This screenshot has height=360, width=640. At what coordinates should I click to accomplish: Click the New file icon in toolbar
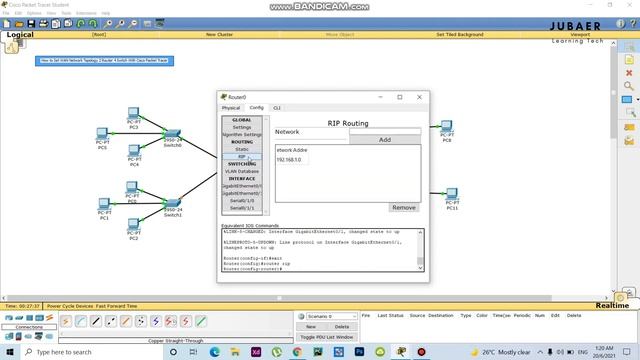[7, 24]
